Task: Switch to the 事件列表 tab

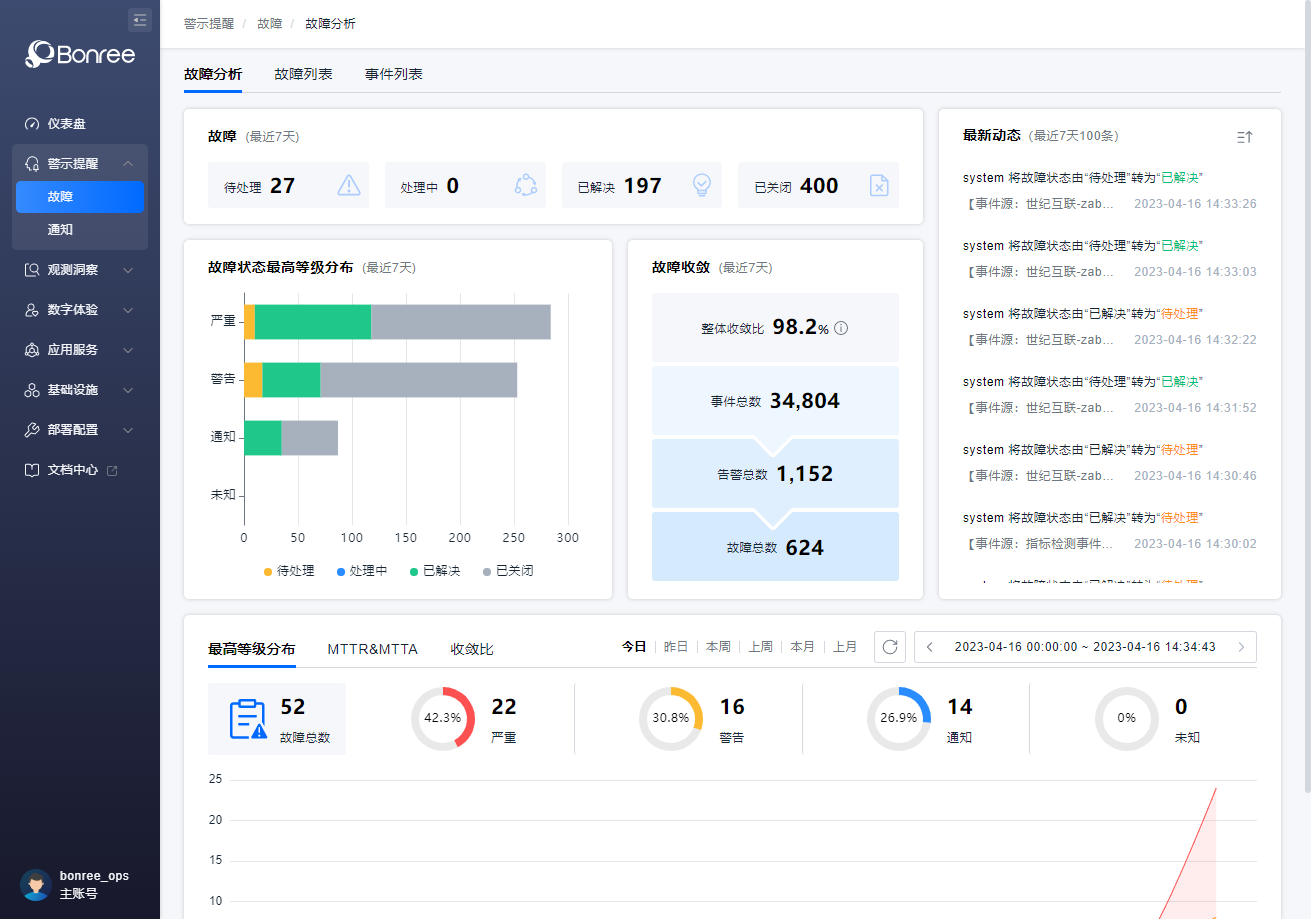Action: (x=394, y=73)
